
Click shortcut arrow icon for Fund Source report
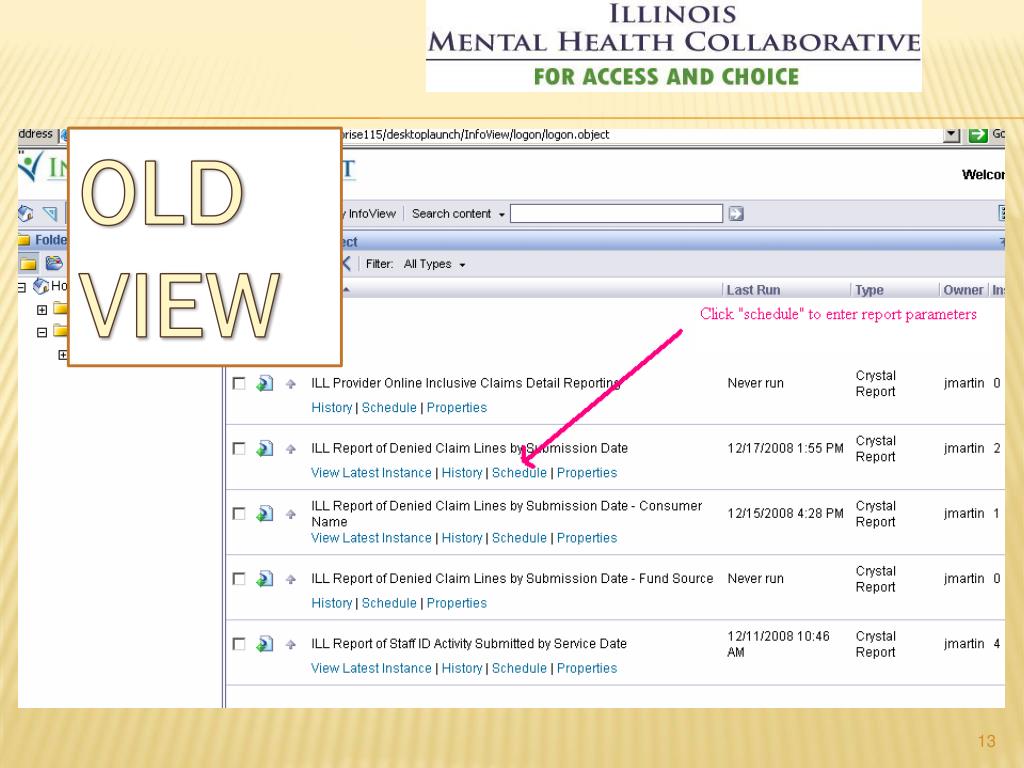[x=291, y=580]
